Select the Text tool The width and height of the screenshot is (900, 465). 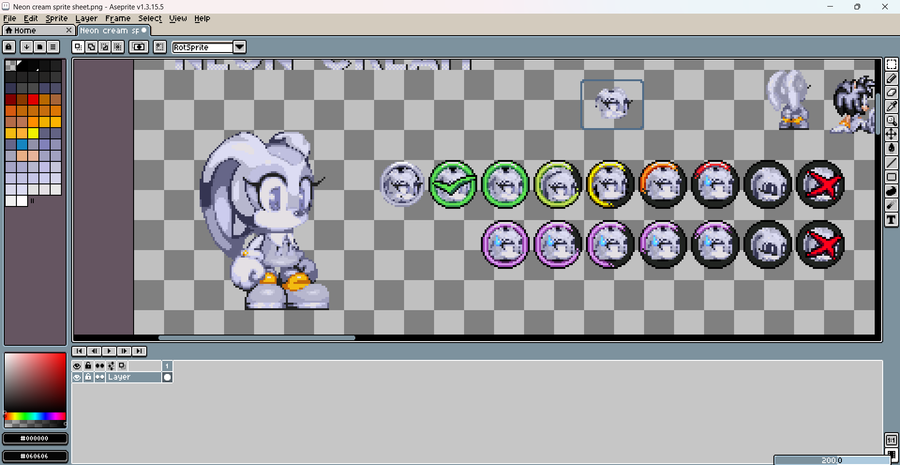(x=891, y=219)
